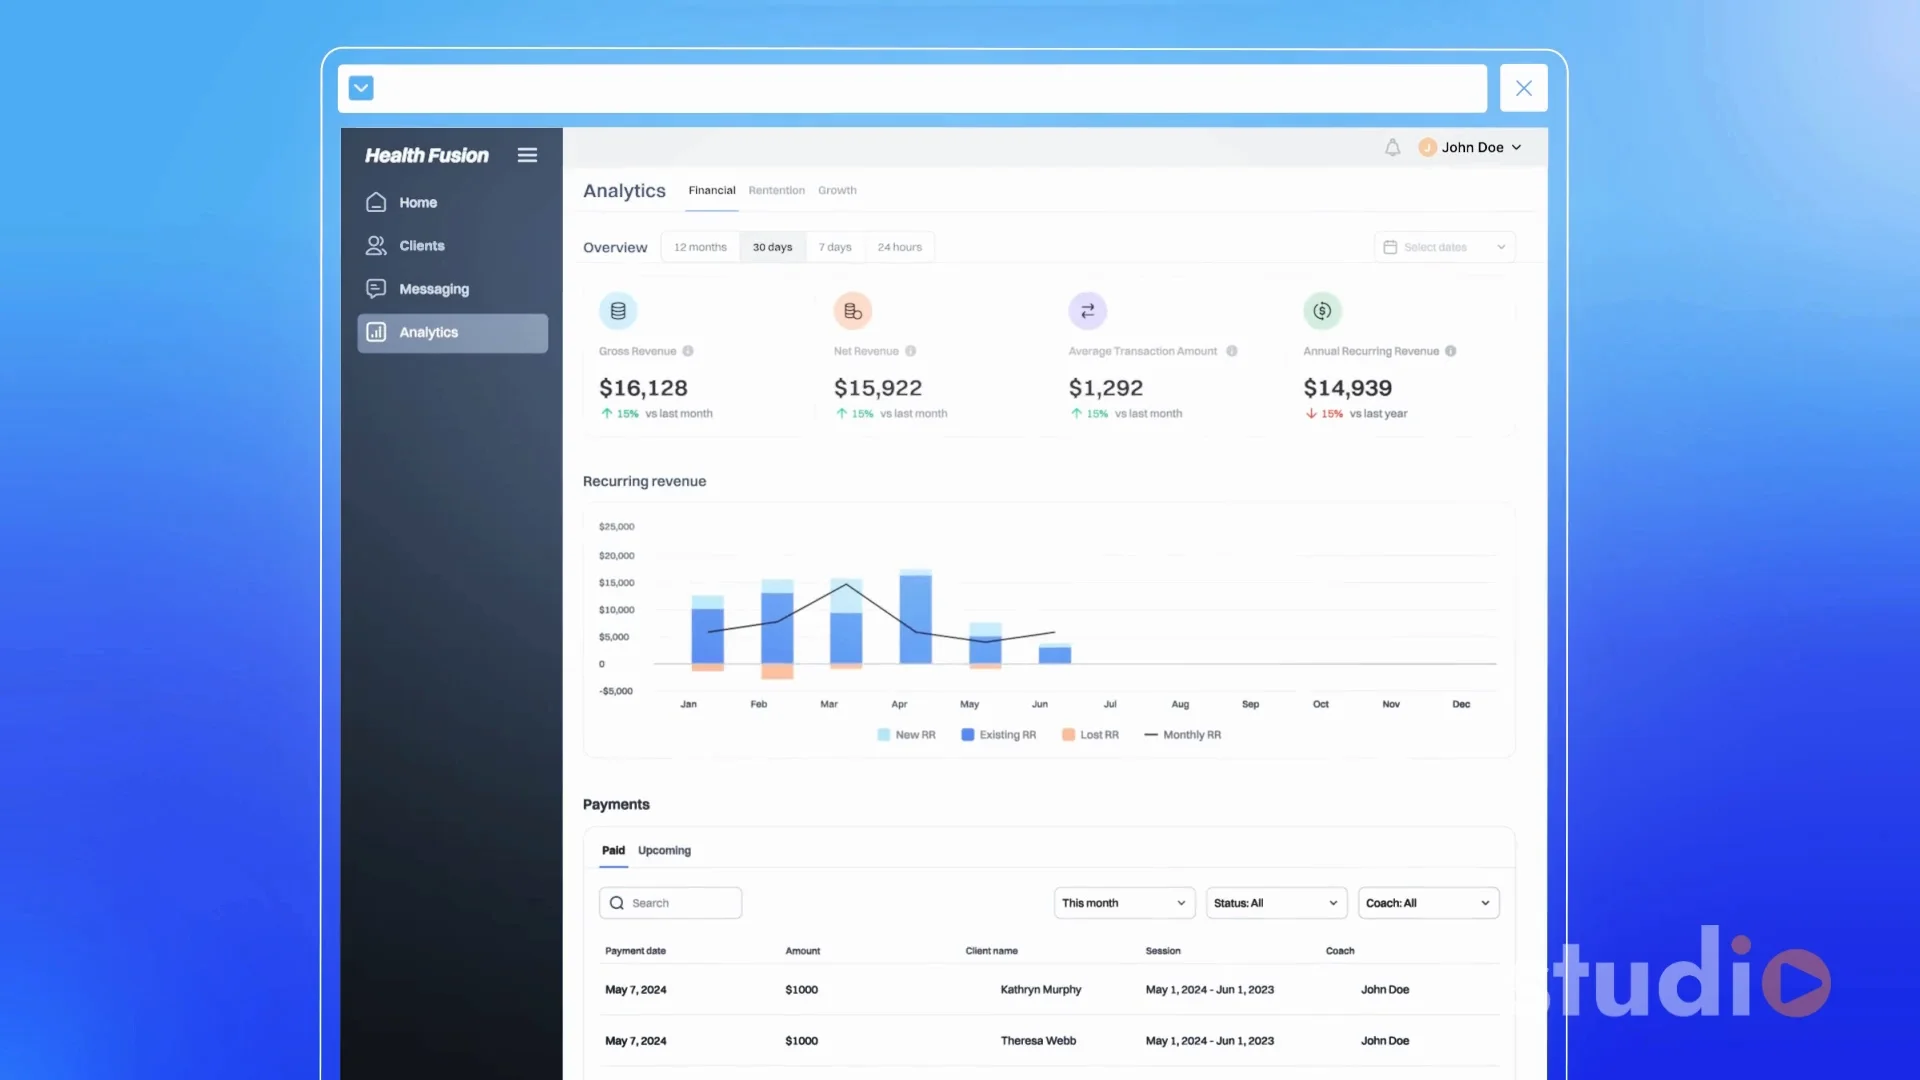1920x1080 pixels.
Task: Click the payments Search field
Action: tap(670, 903)
